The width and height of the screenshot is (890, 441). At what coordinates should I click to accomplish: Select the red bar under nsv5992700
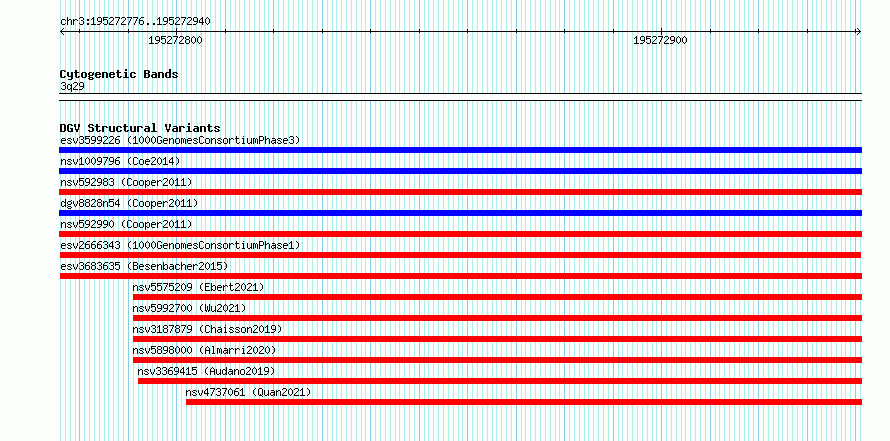pos(497,318)
